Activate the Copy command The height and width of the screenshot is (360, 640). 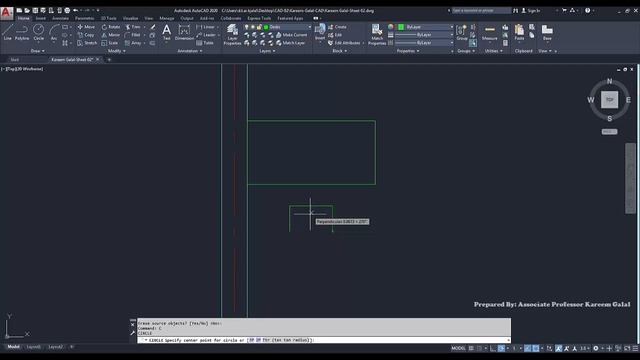pyautogui.click(x=86, y=35)
